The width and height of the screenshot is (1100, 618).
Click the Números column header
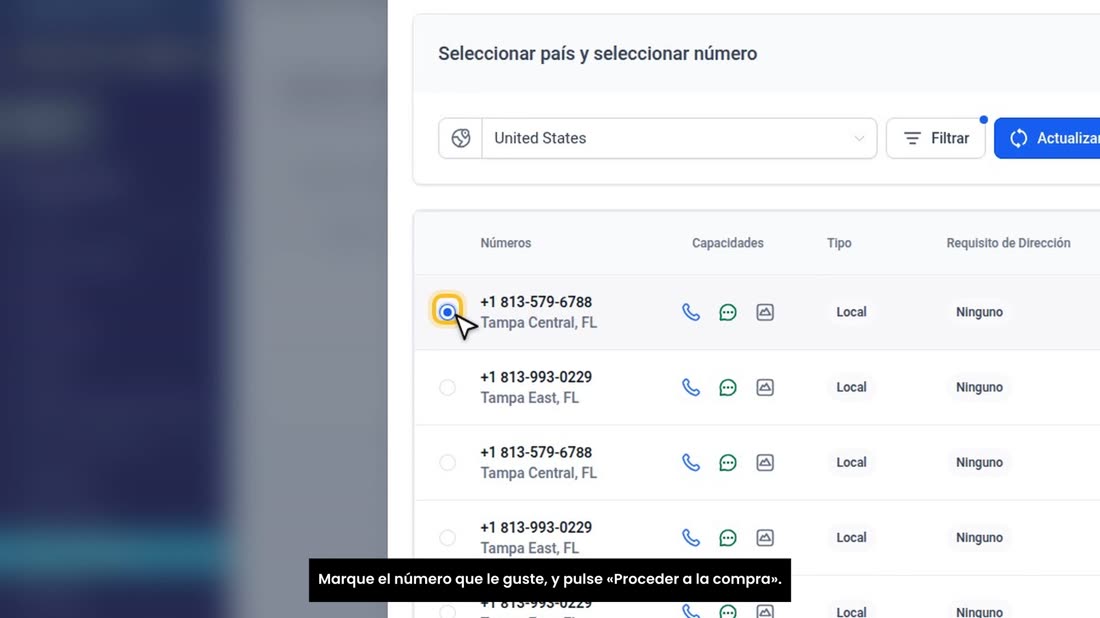506,243
